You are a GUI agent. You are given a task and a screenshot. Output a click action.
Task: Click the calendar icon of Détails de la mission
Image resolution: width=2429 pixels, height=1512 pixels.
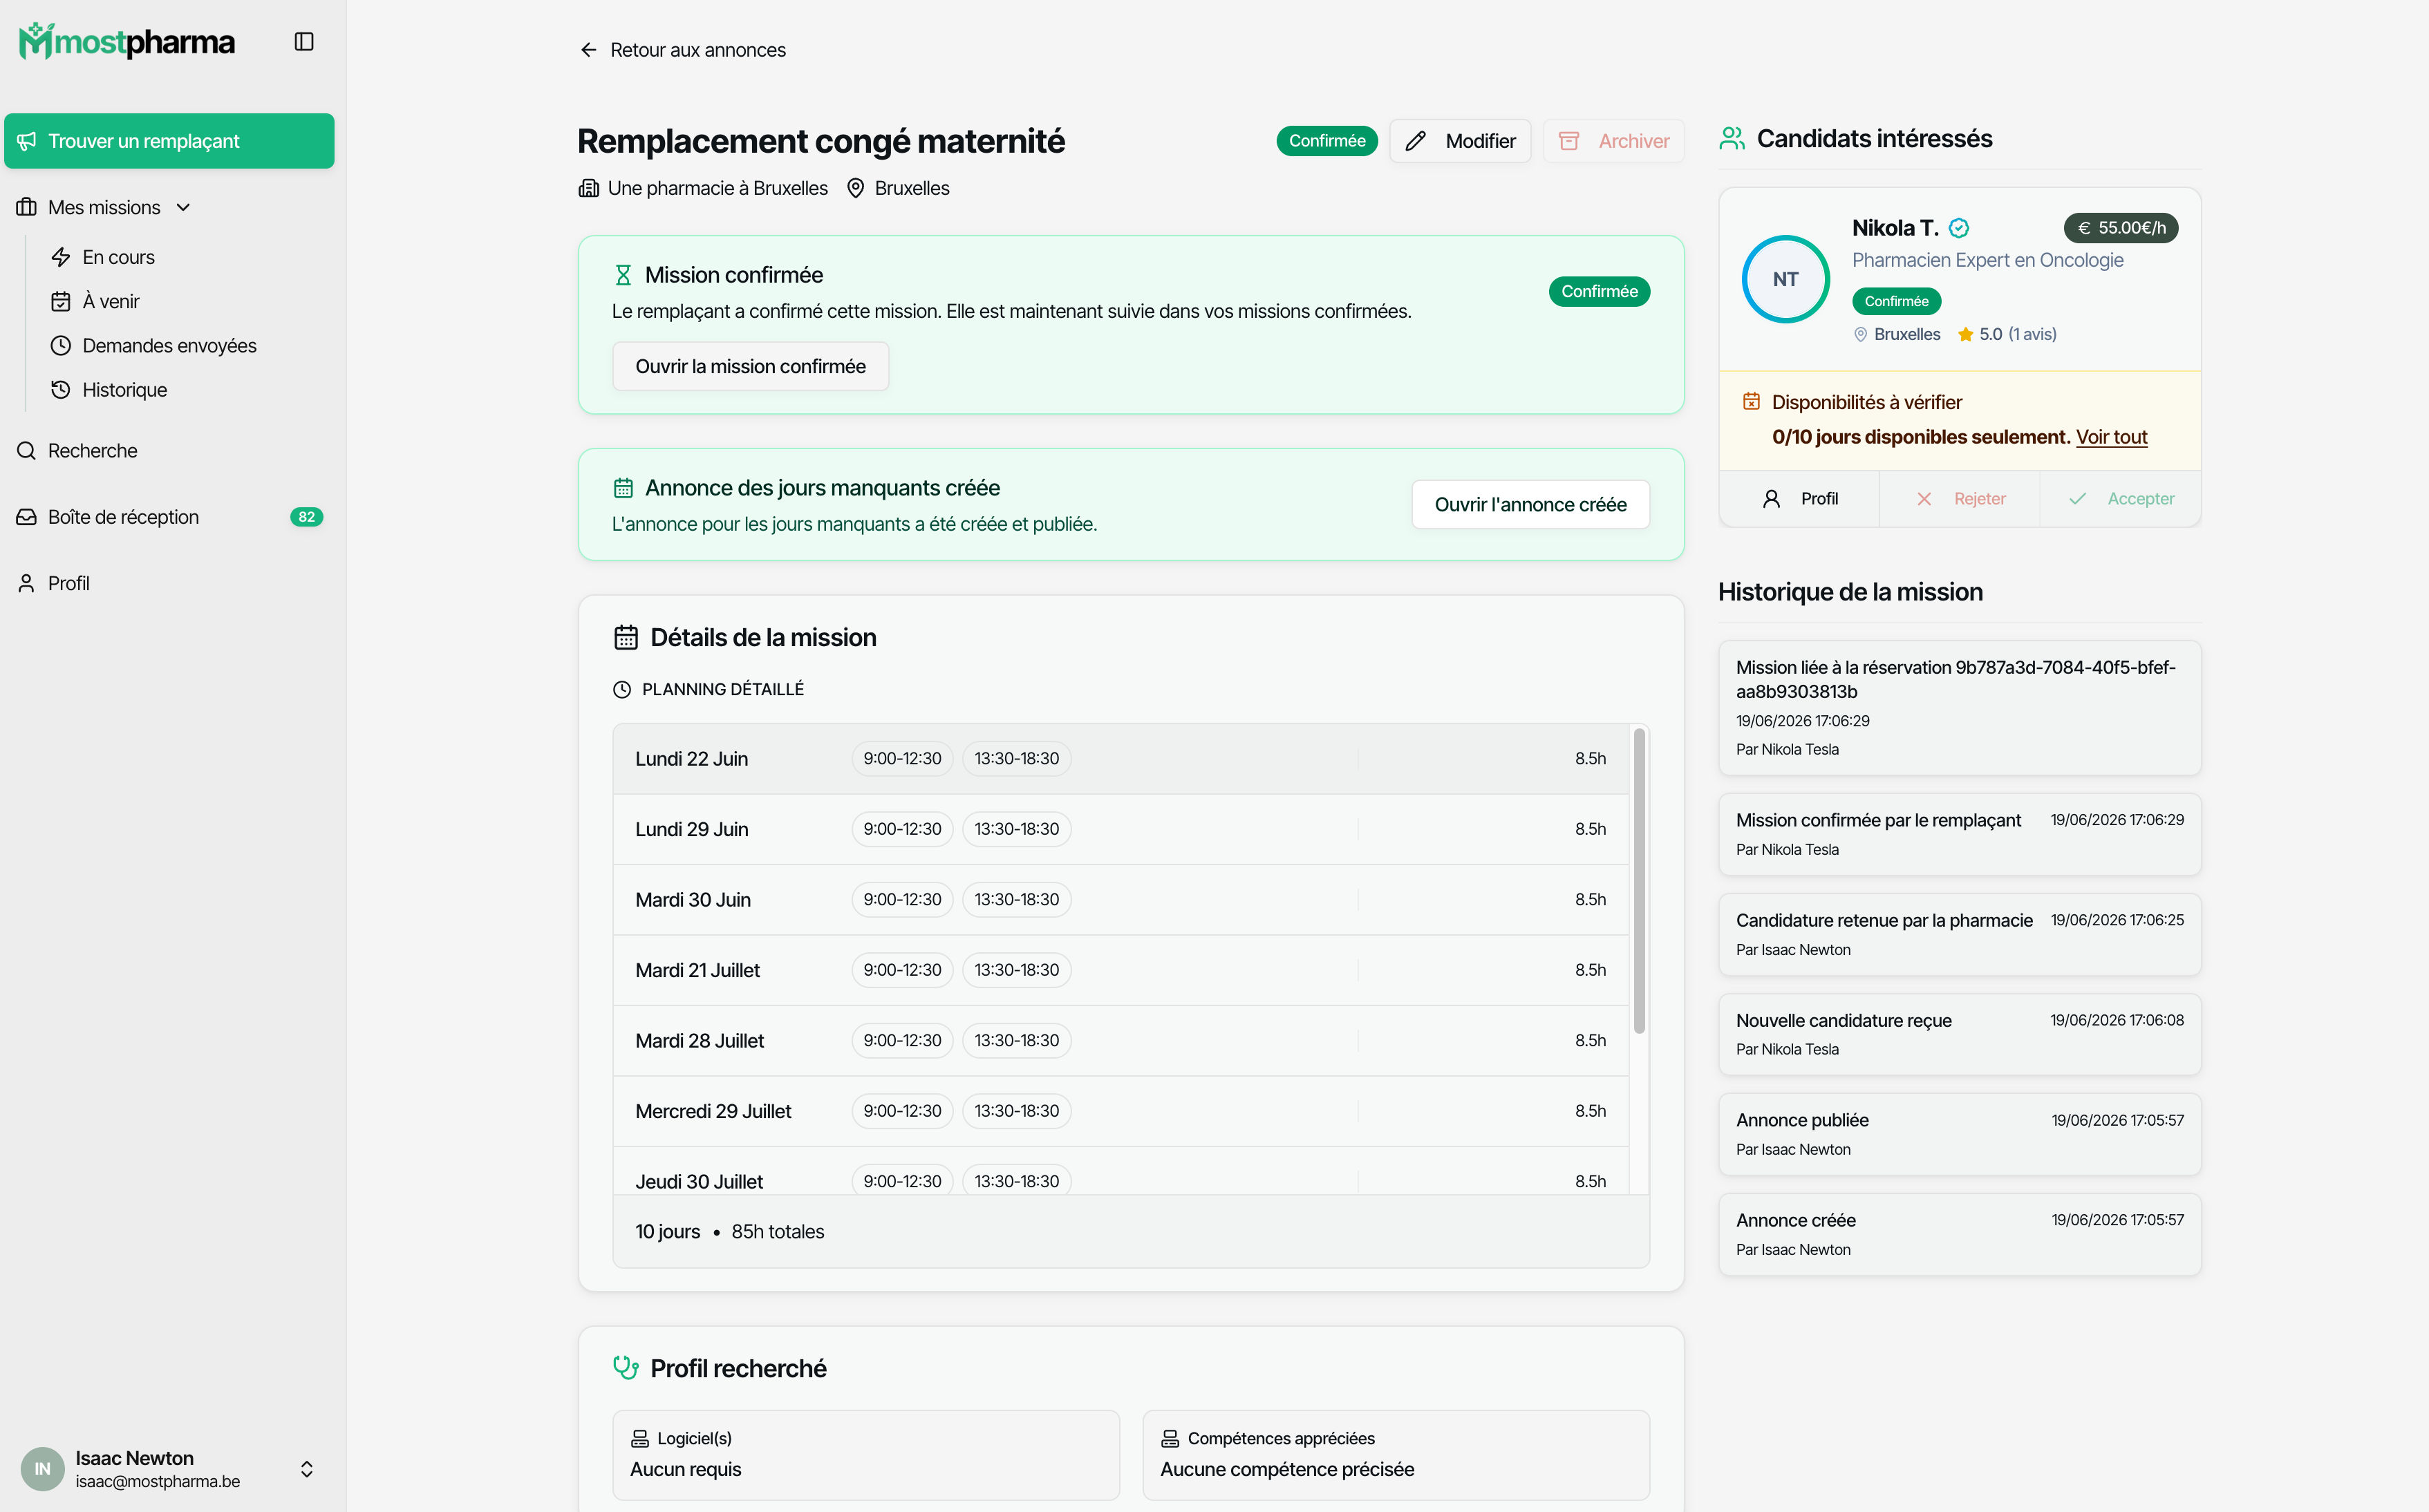(626, 637)
